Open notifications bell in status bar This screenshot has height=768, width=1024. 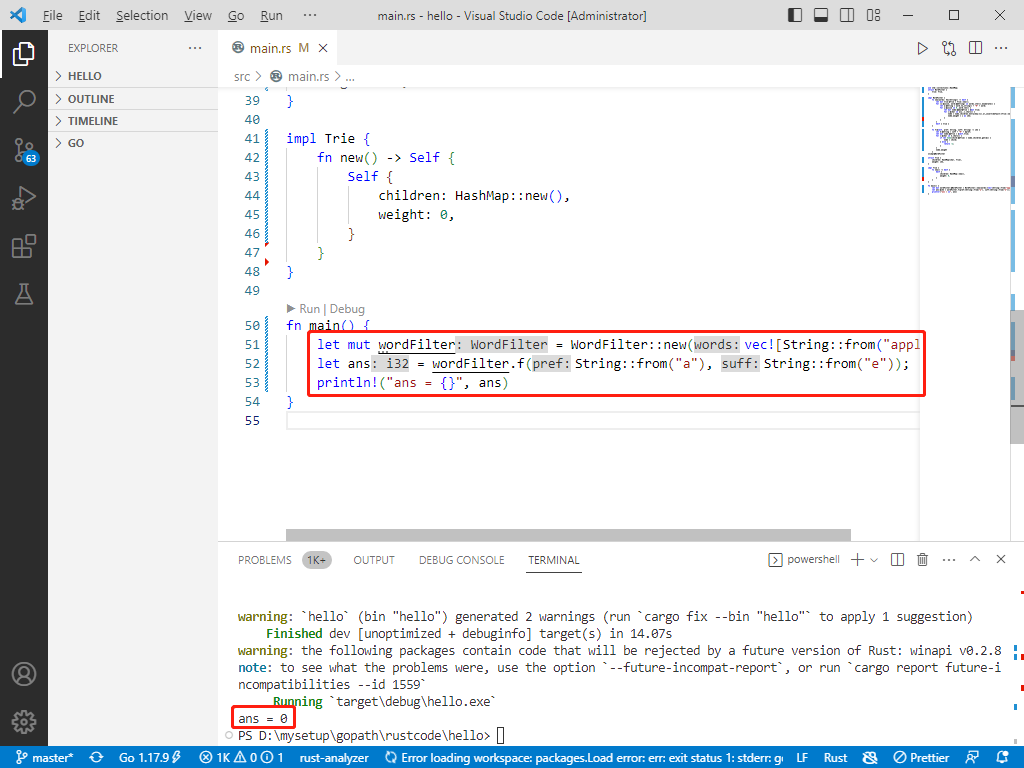click(1002, 758)
